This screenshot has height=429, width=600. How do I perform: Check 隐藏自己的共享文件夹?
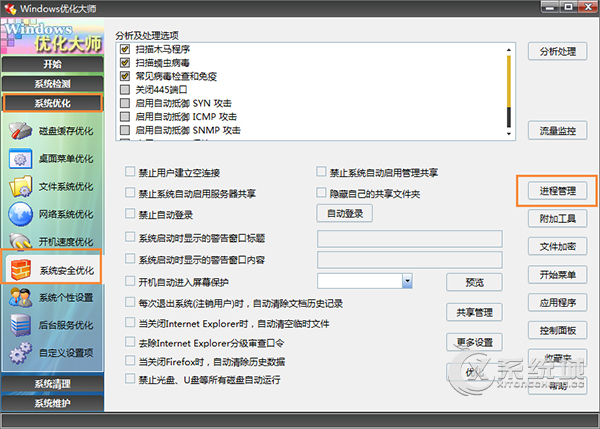[321, 192]
